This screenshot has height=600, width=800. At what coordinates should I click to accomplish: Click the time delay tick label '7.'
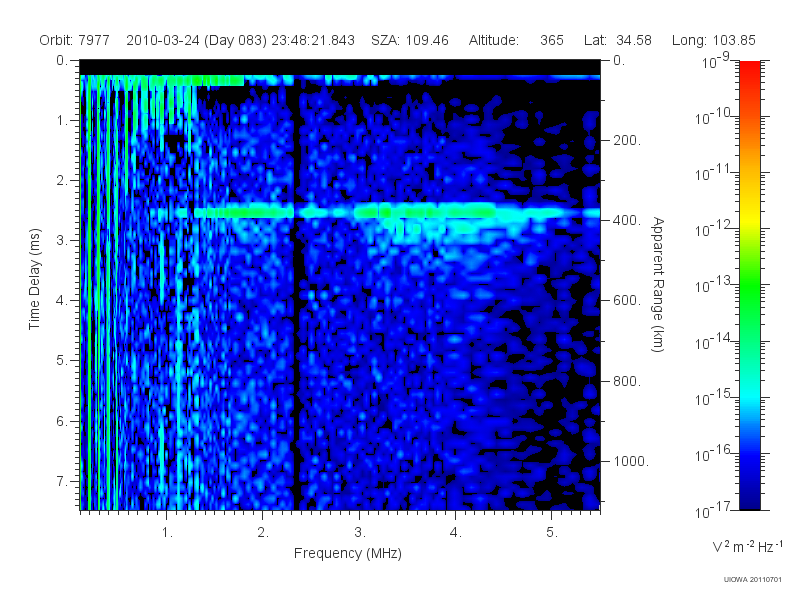click(x=62, y=481)
